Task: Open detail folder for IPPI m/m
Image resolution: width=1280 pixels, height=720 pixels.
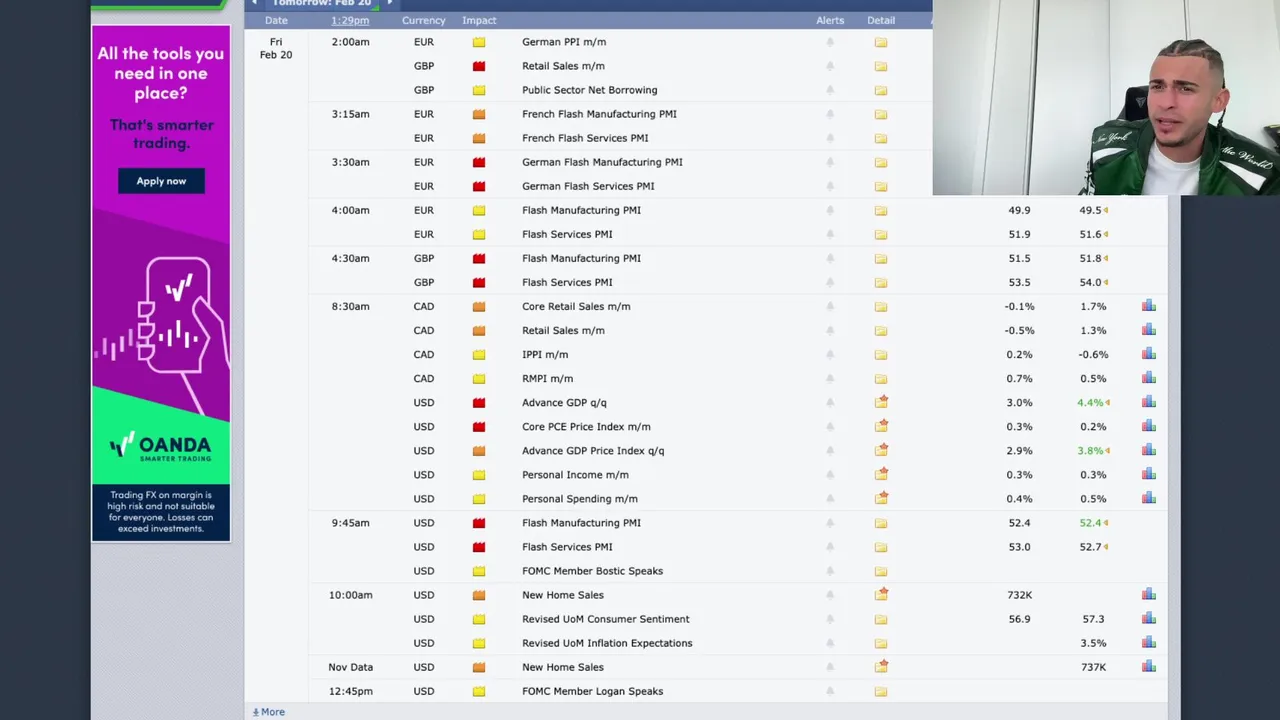Action: pyautogui.click(x=881, y=354)
